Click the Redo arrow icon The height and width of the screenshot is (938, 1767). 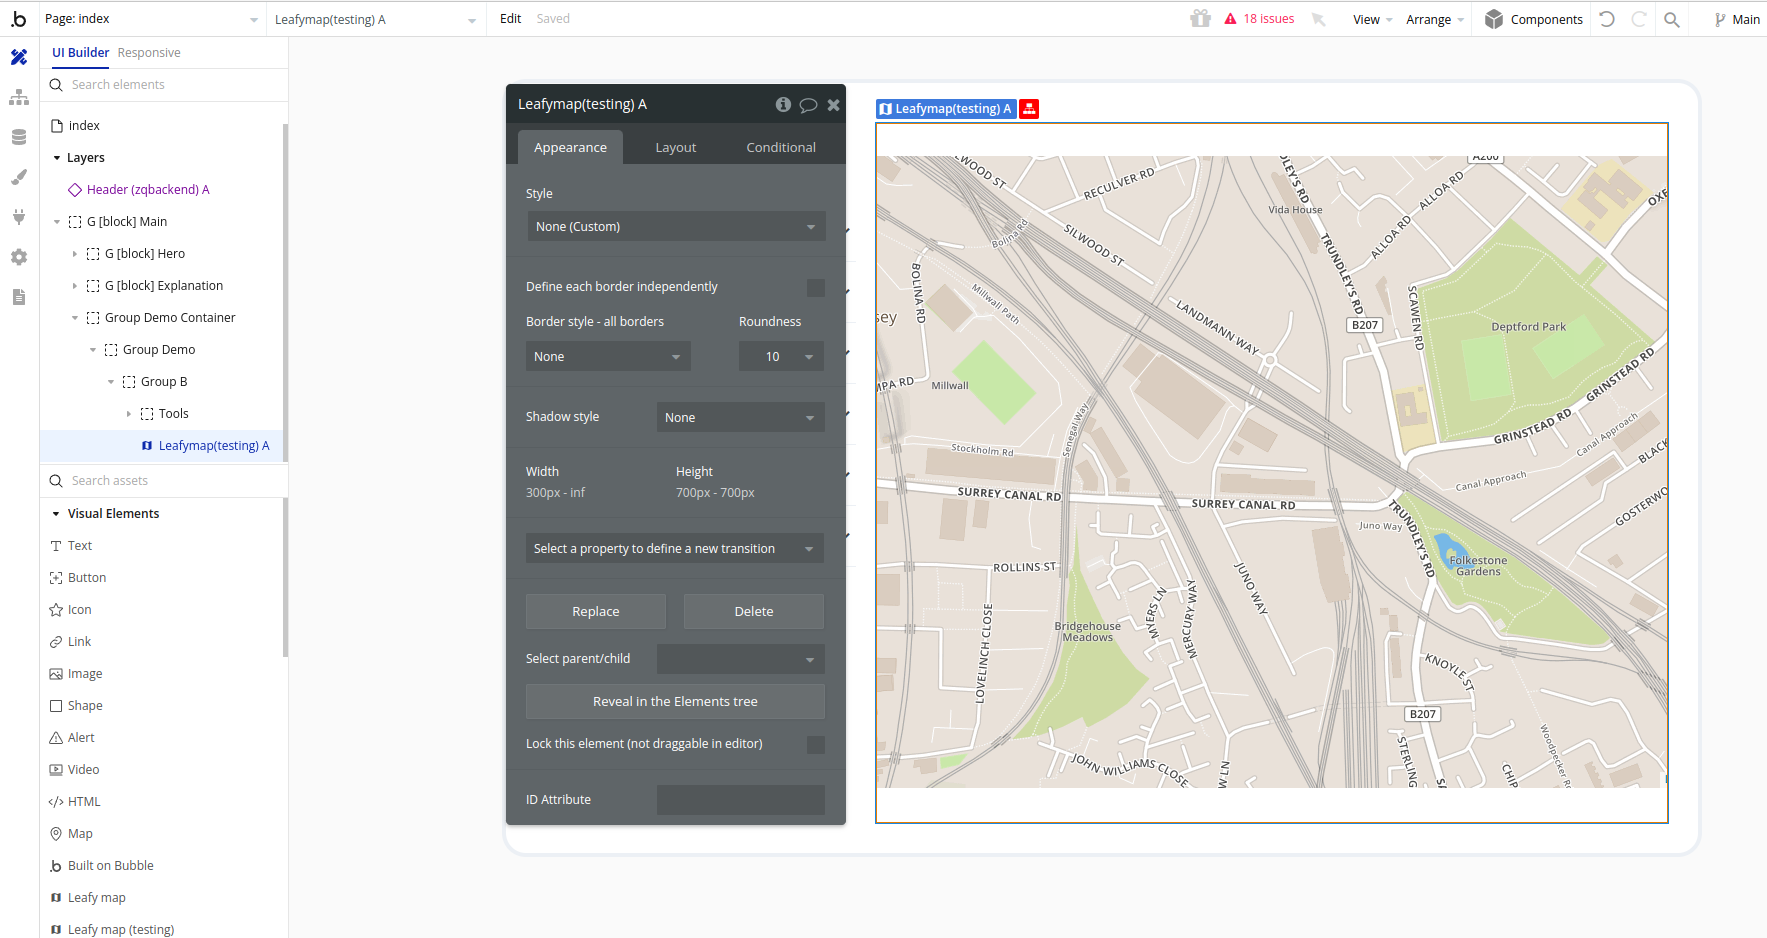coord(1639,19)
